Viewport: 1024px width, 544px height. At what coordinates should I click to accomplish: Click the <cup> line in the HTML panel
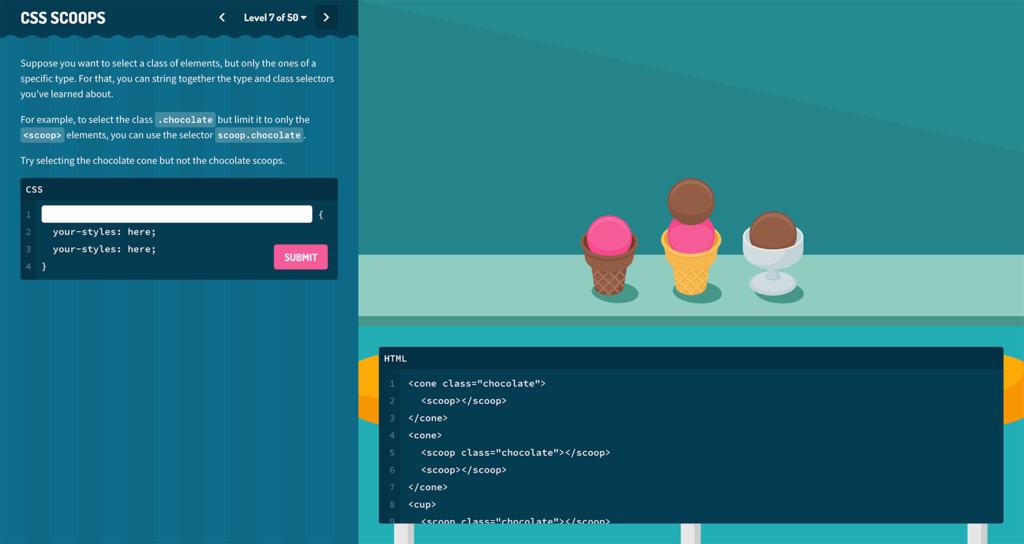(422, 504)
